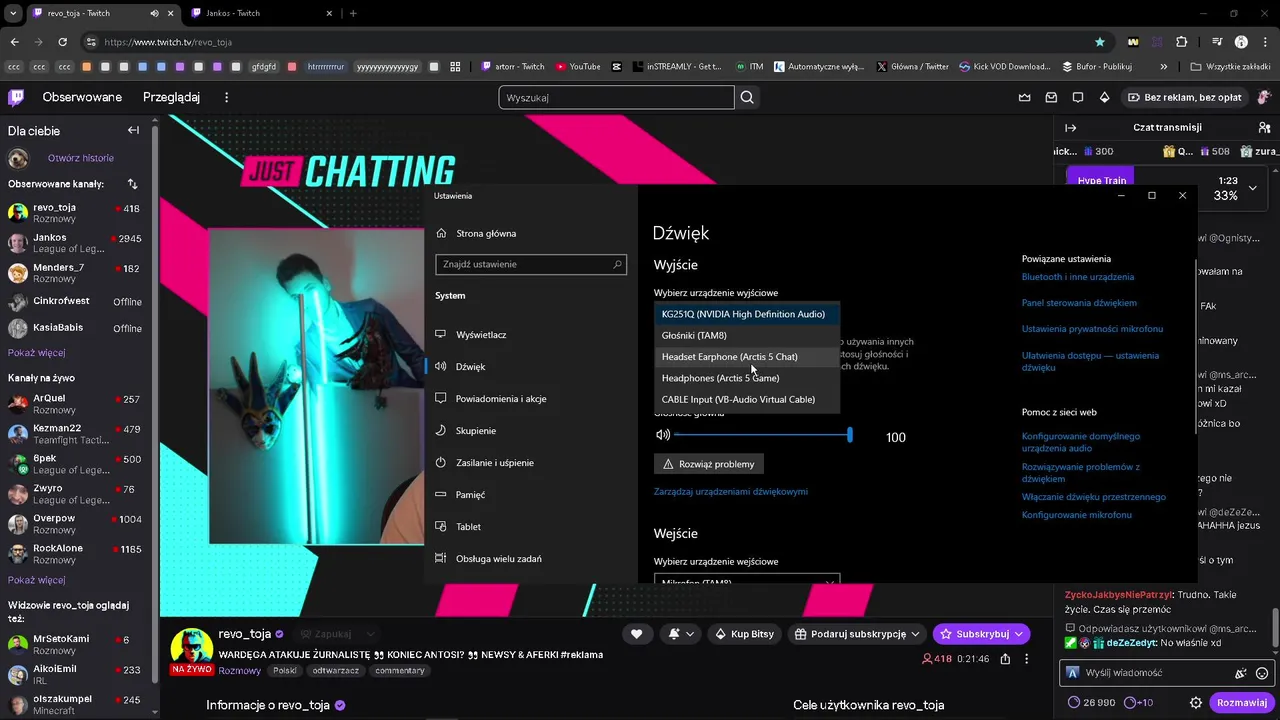Click the heart follow button
1280x720 pixels.
636,634
